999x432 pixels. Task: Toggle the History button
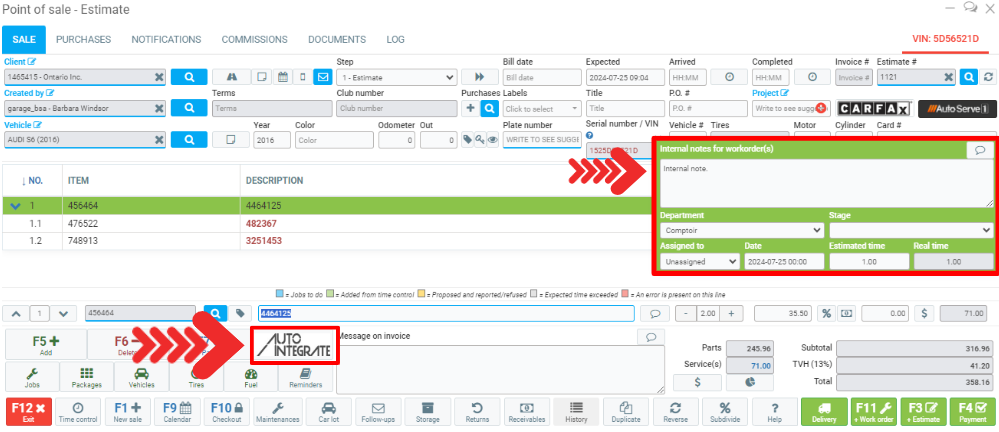[x=577, y=413]
